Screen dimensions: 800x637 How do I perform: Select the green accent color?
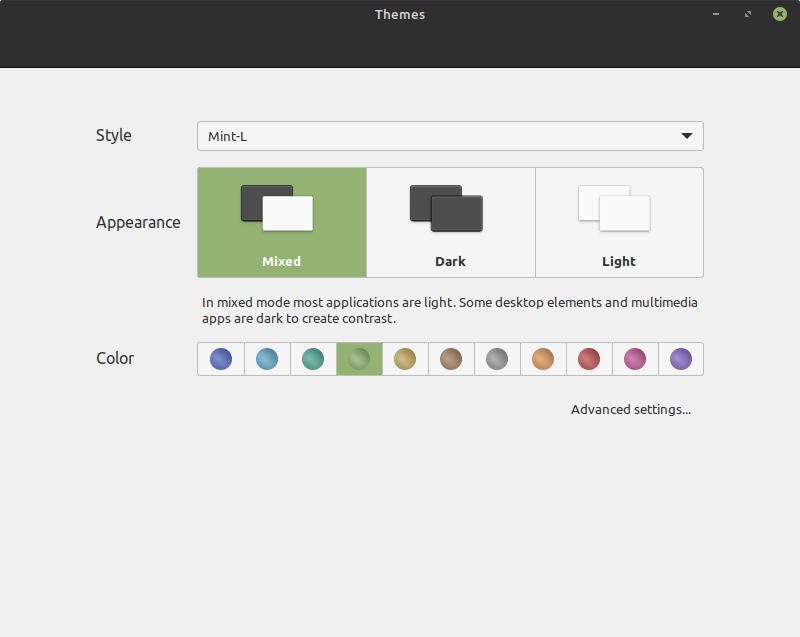pos(359,359)
